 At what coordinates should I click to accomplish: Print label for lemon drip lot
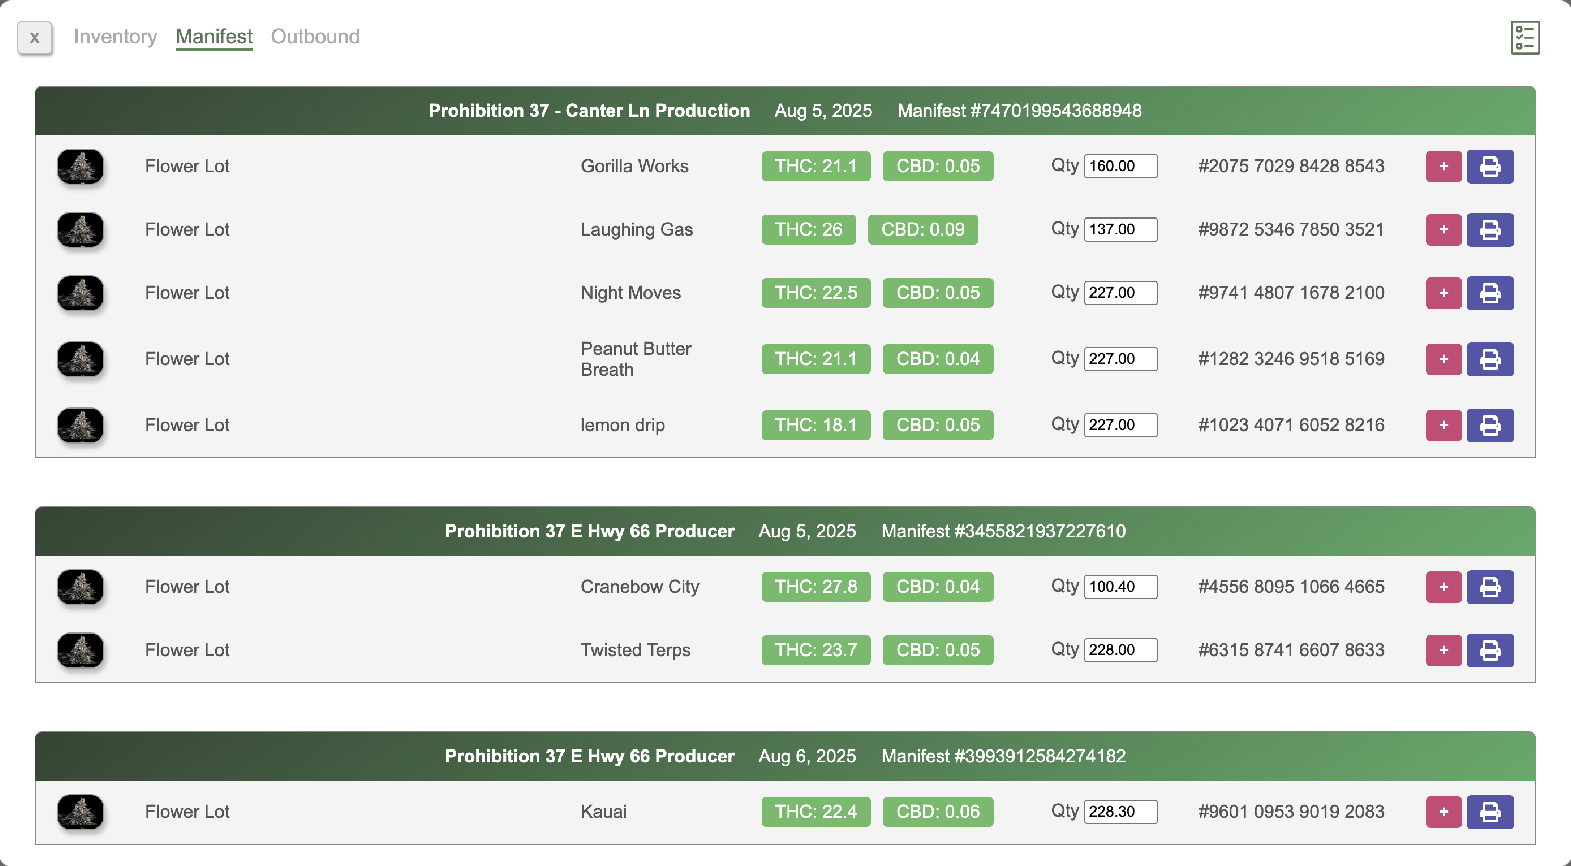coord(1490,425)
